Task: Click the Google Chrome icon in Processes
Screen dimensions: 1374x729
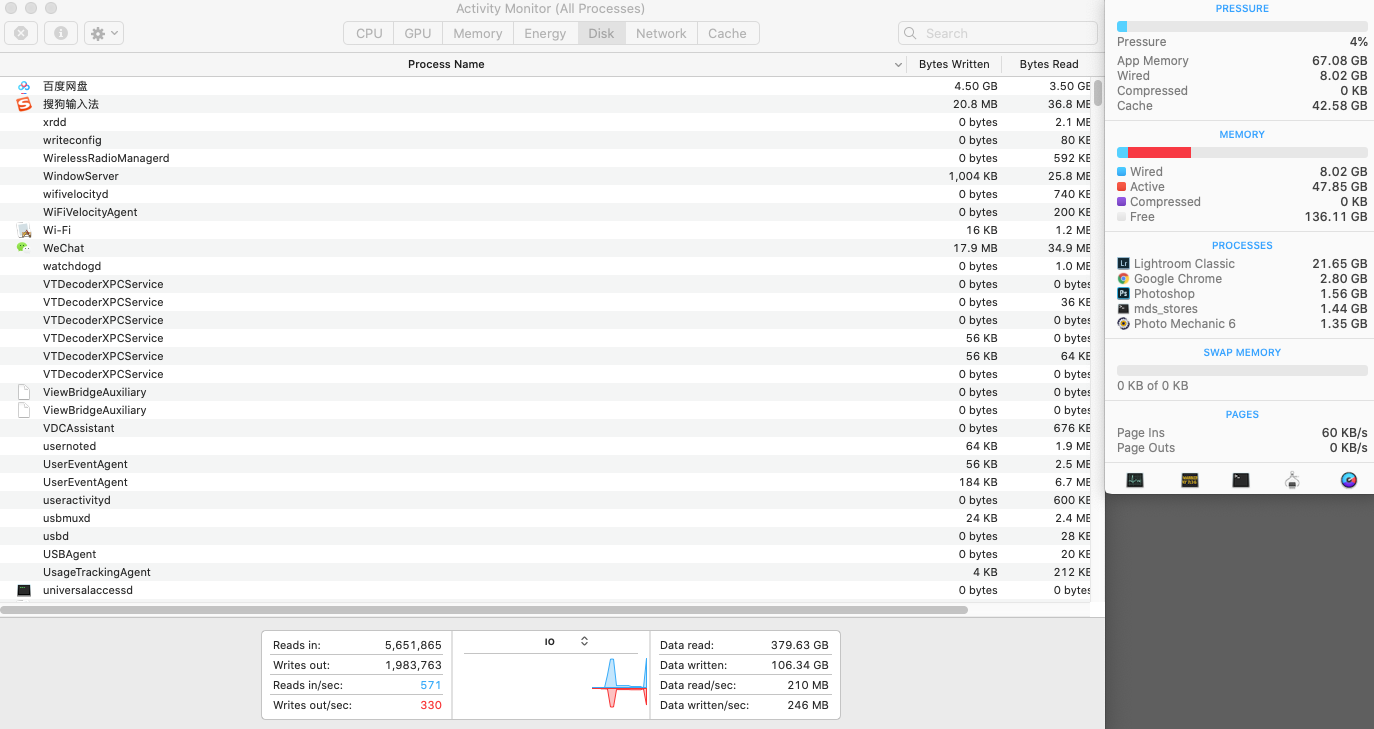Action: (1123, 279)
